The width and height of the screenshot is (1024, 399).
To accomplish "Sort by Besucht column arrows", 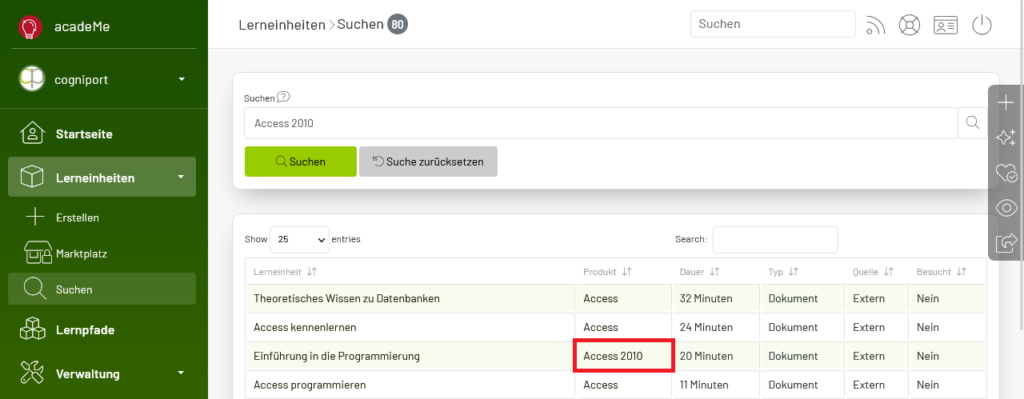I will [961, 272].
